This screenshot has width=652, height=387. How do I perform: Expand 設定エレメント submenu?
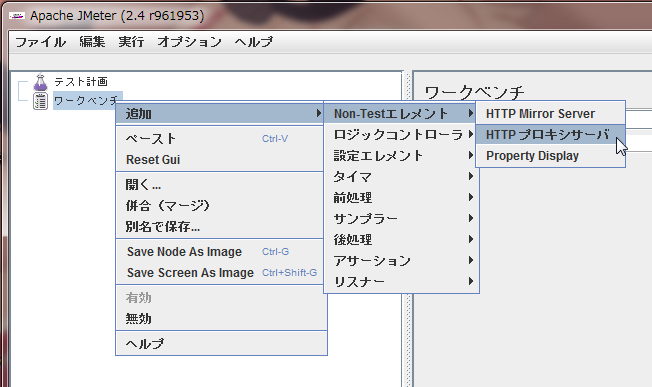pyautogui.click(x=400, y=155)
